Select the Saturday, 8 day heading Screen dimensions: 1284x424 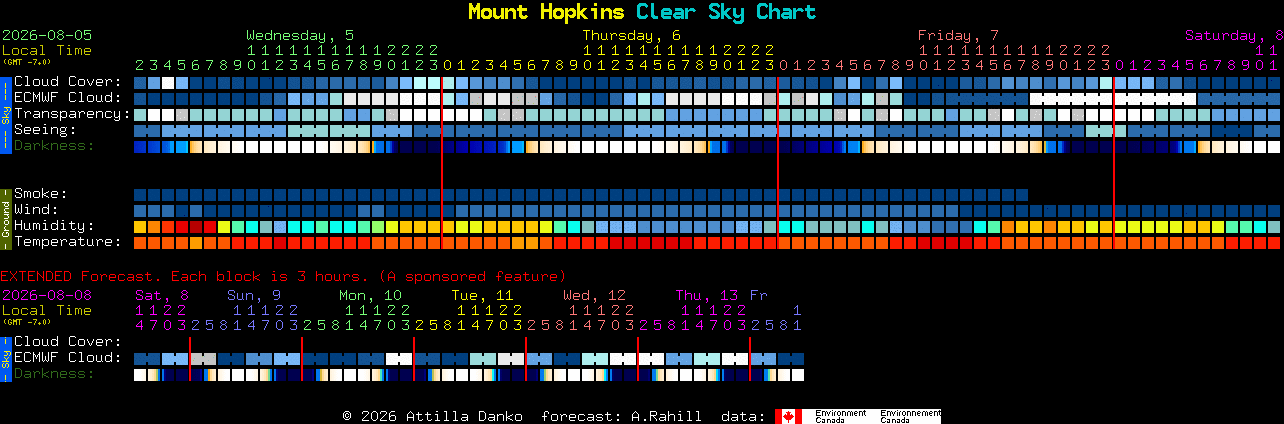coord(1234,35)
